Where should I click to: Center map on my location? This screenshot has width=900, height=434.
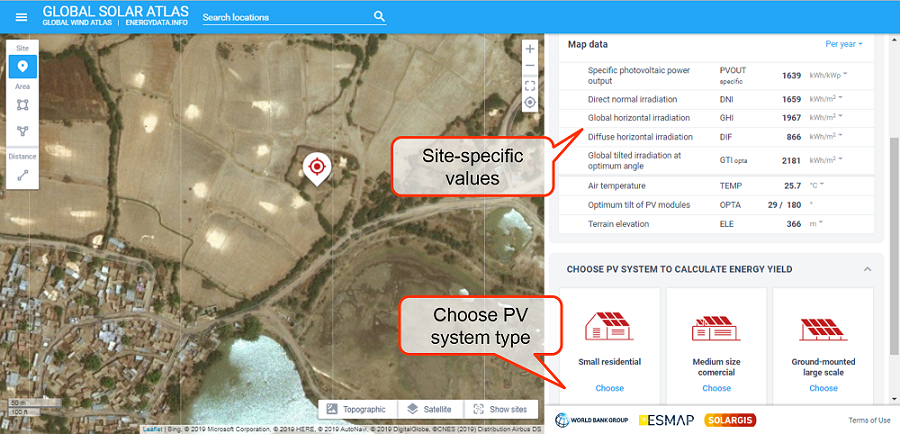pyautogui.click(x=530, y=102)
